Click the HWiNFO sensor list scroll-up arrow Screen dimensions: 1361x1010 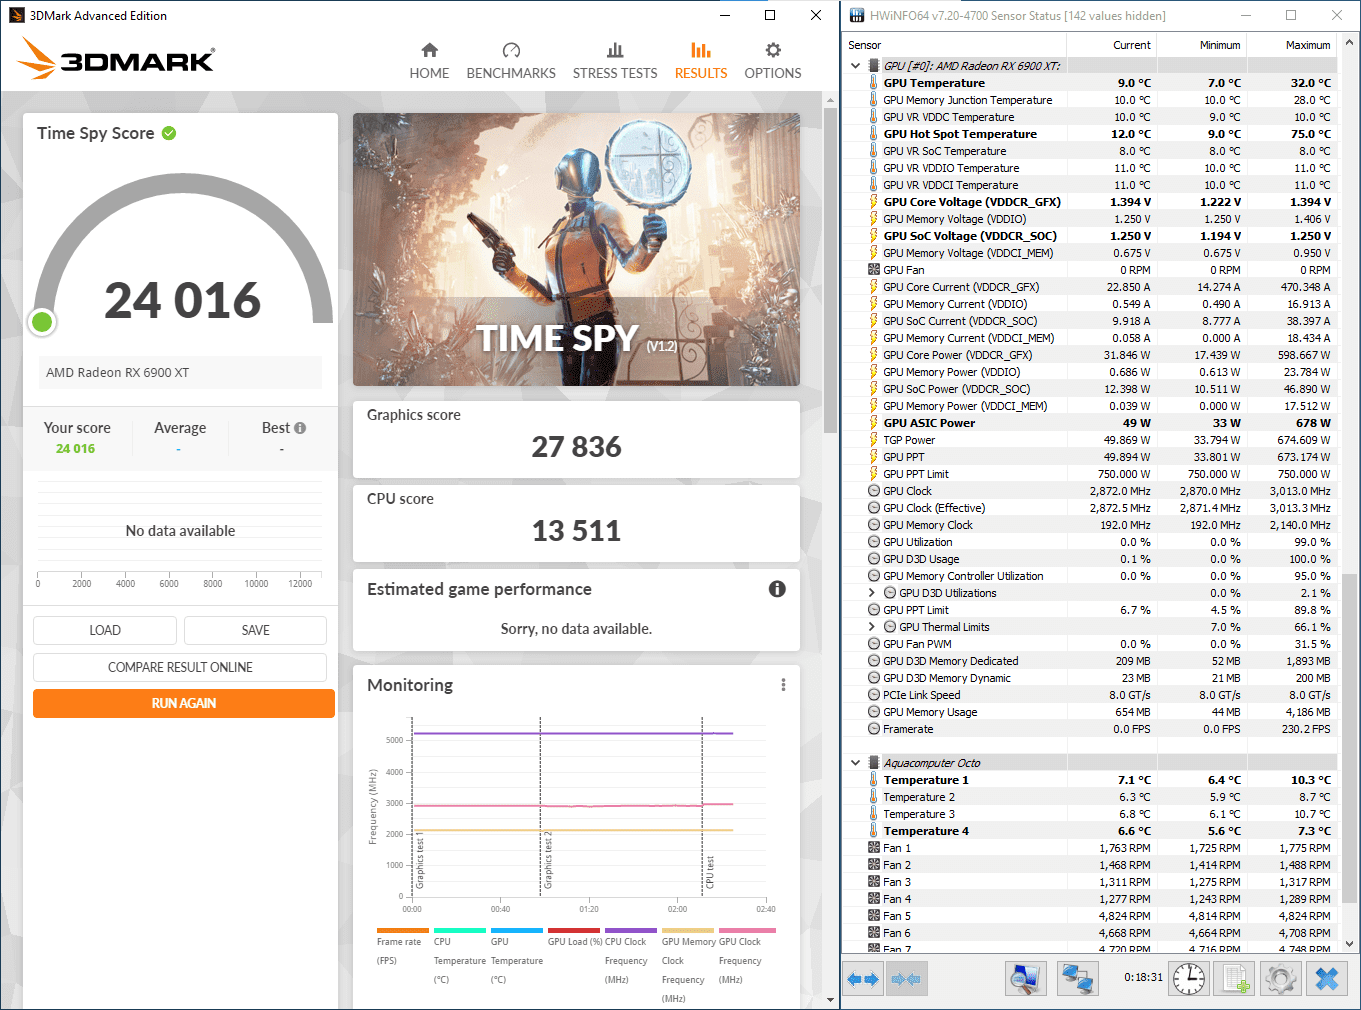[x=1350, y=43]
